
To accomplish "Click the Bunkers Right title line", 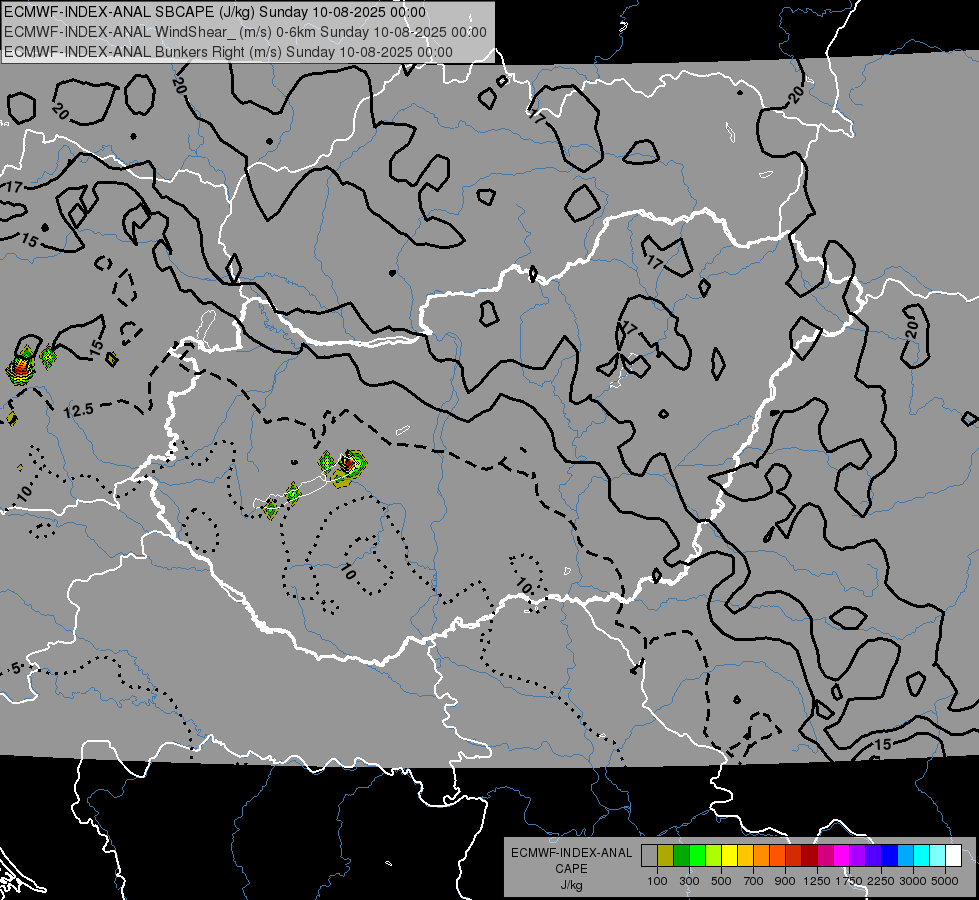I will click(x=228, y=52).
